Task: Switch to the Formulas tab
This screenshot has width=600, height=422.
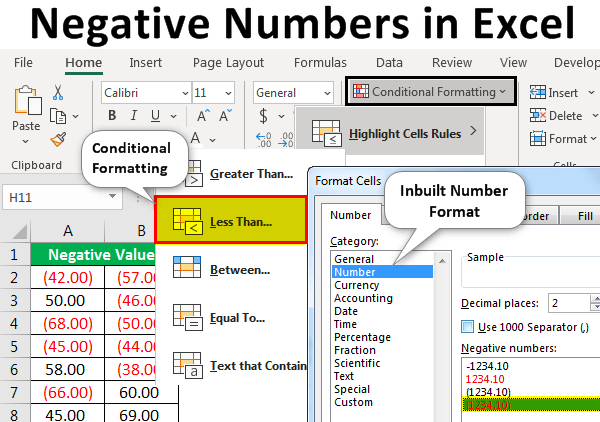Action: (320, 63)
